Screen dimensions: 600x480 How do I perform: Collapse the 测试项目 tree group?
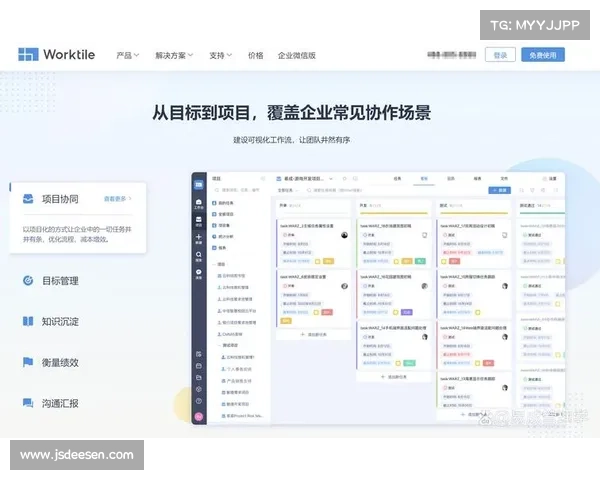[219, 345]
